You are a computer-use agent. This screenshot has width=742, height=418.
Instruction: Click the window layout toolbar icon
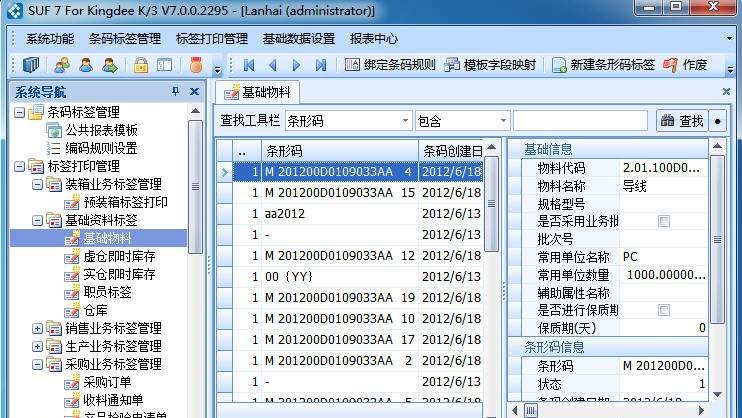point(164,65)
